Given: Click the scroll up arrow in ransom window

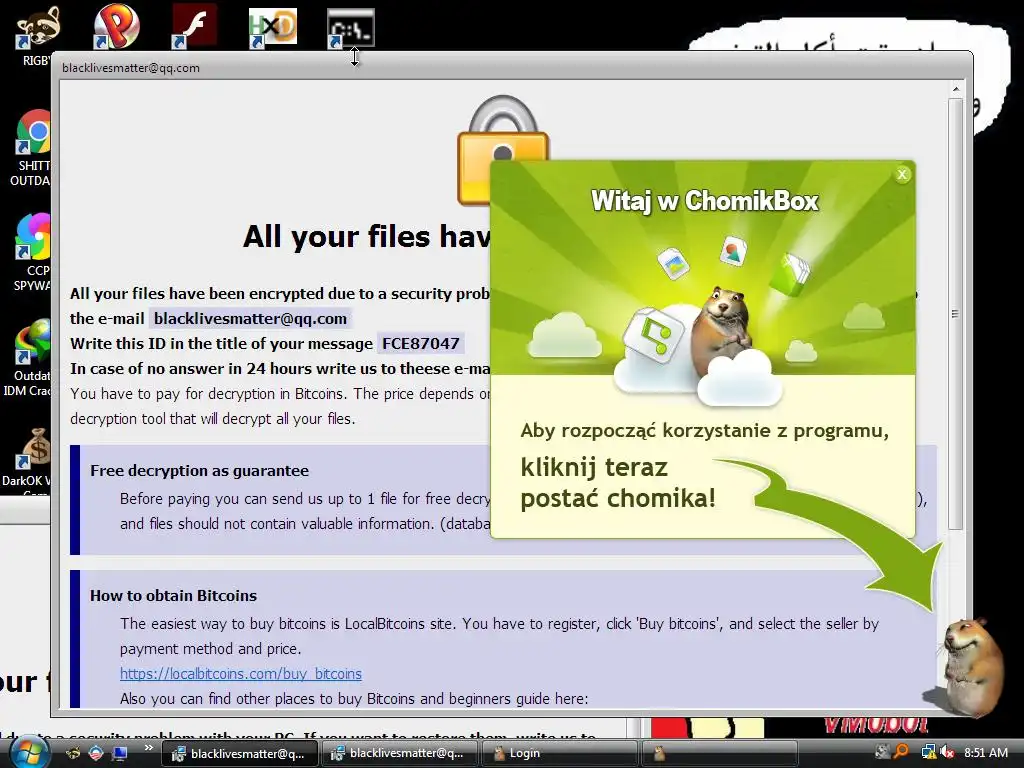Looking at the screenshot, I should (955, 89).
